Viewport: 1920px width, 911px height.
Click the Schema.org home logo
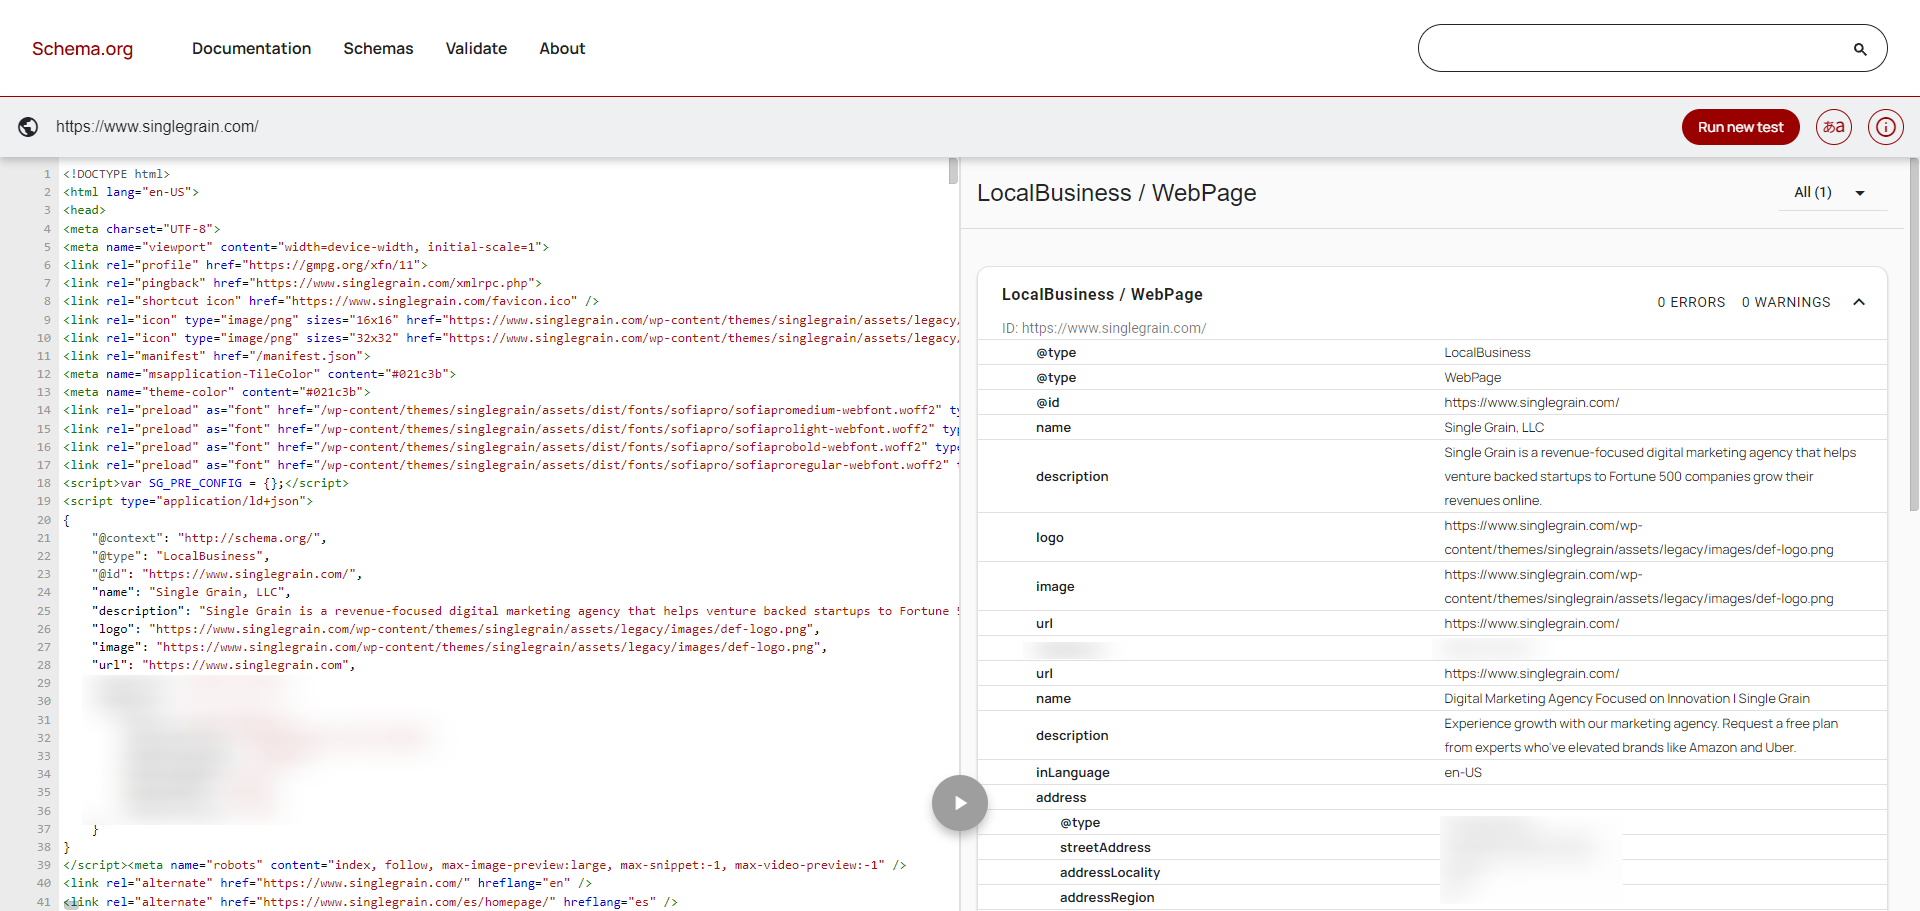pyautogui.click(x=82, y=49)
